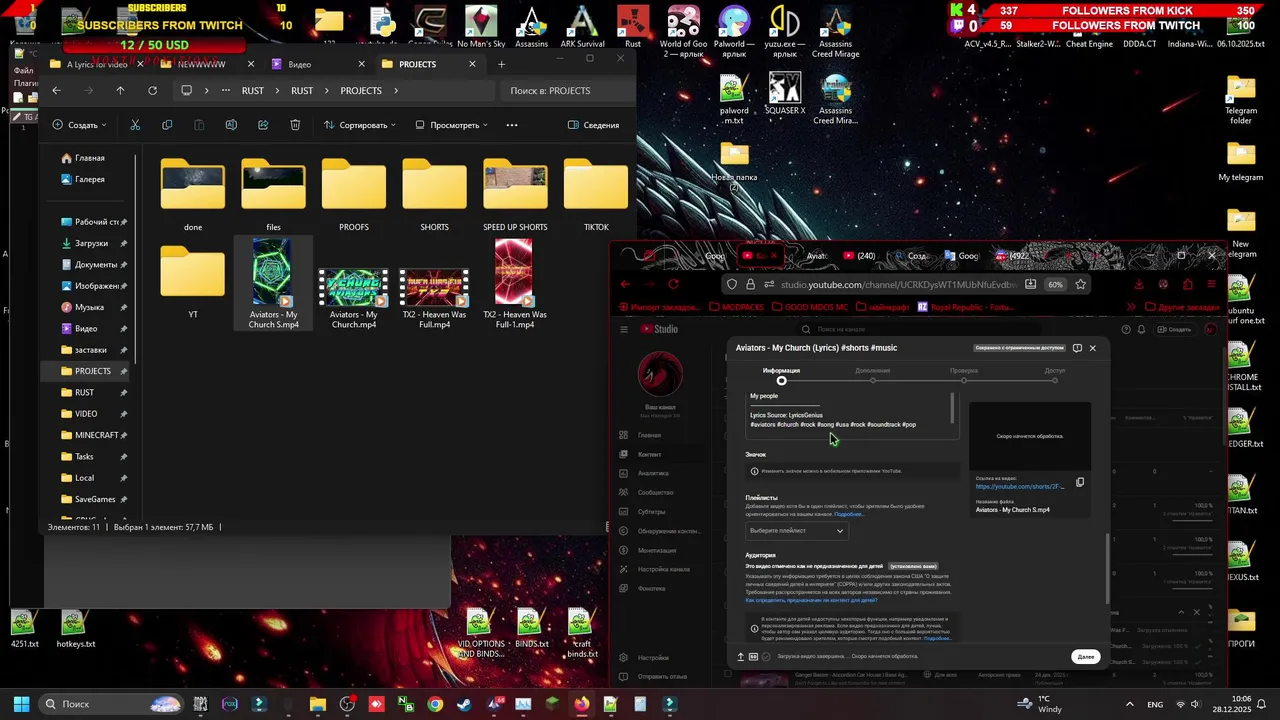Open the Explorer 'See more' three-dots menu
The width and height of the screenshot is (1280, 720).
point(512,125)
